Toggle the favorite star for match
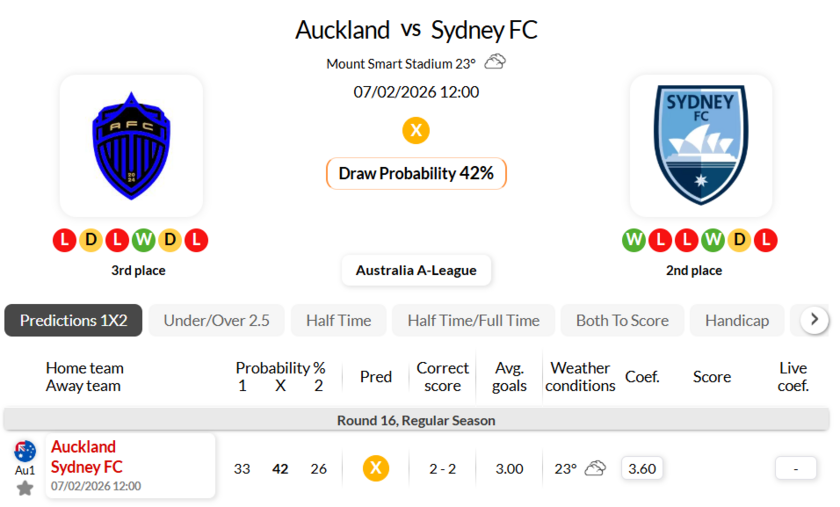 coord(25,488)
